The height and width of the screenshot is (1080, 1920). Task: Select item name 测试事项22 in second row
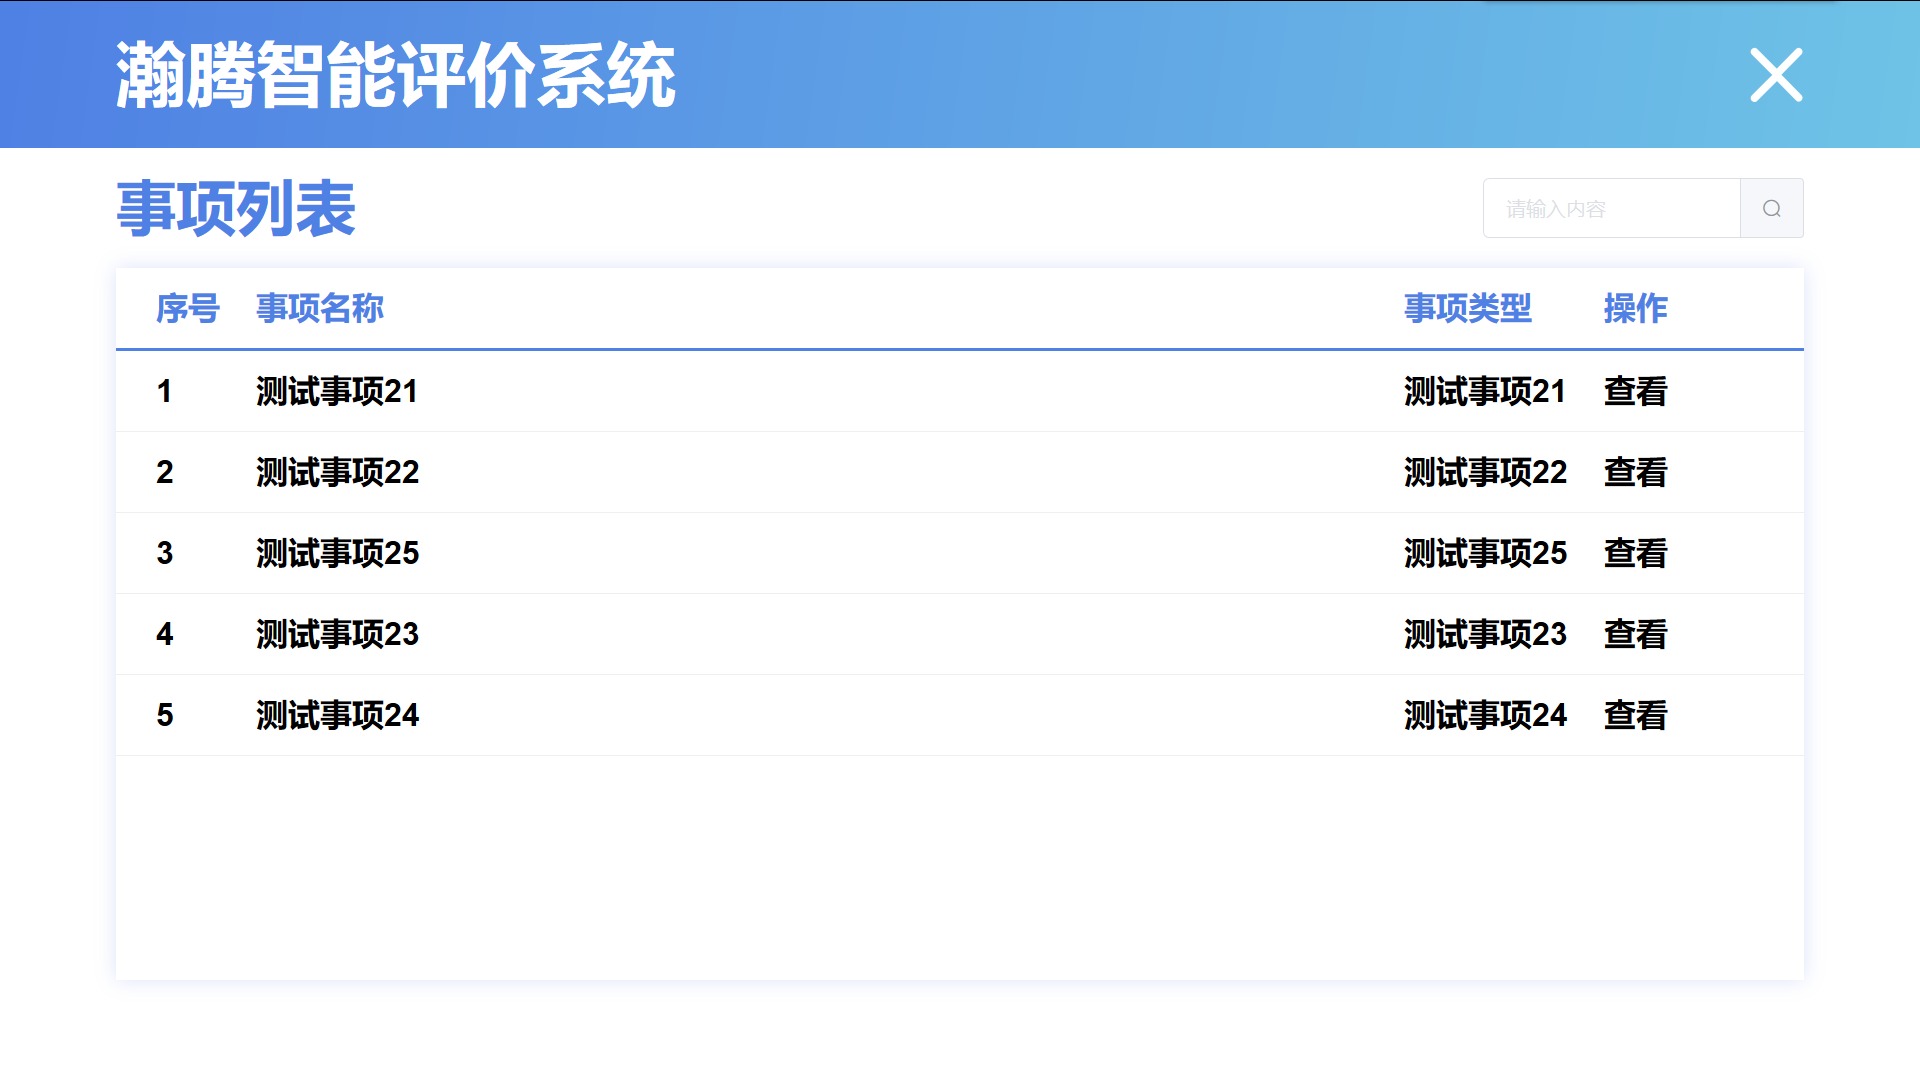click(x=337, y=472)
